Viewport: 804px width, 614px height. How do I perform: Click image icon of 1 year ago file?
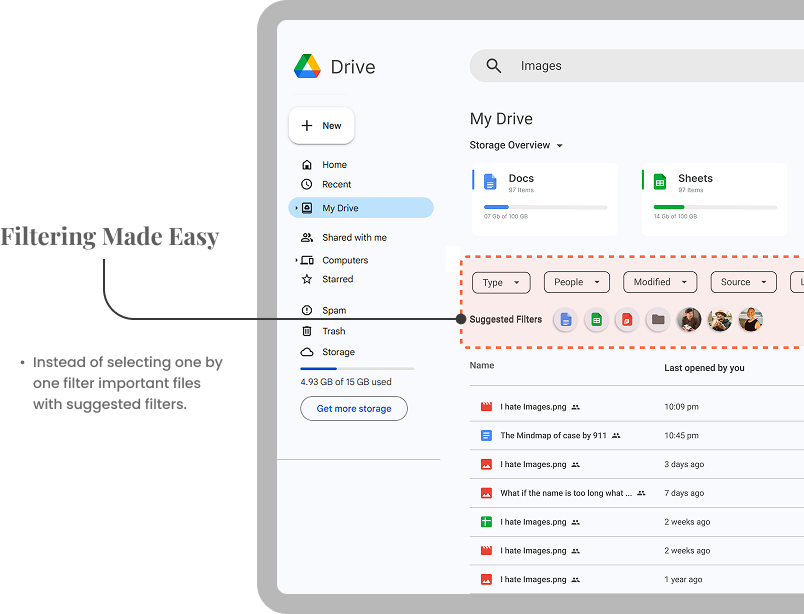486,580
